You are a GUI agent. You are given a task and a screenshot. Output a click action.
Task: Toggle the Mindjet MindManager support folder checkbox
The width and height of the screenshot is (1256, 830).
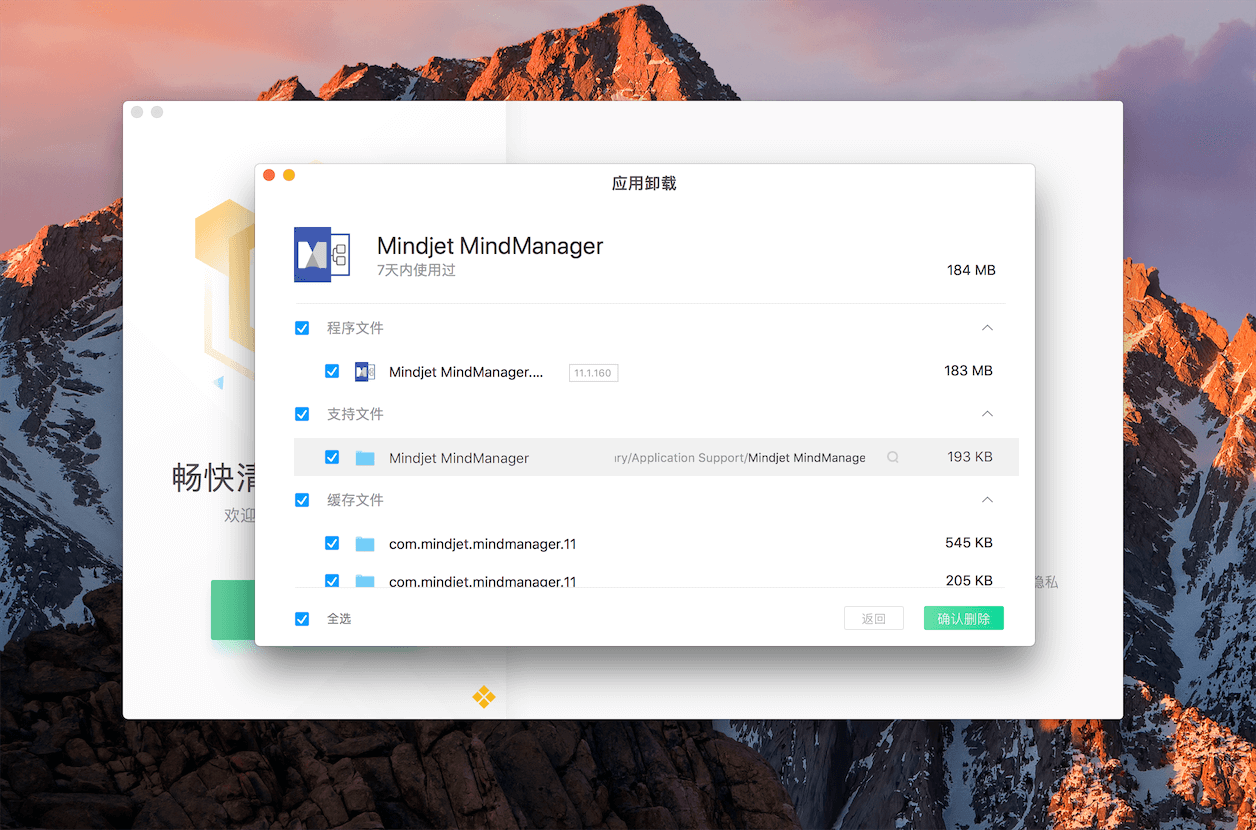click(x=332, y=457)
